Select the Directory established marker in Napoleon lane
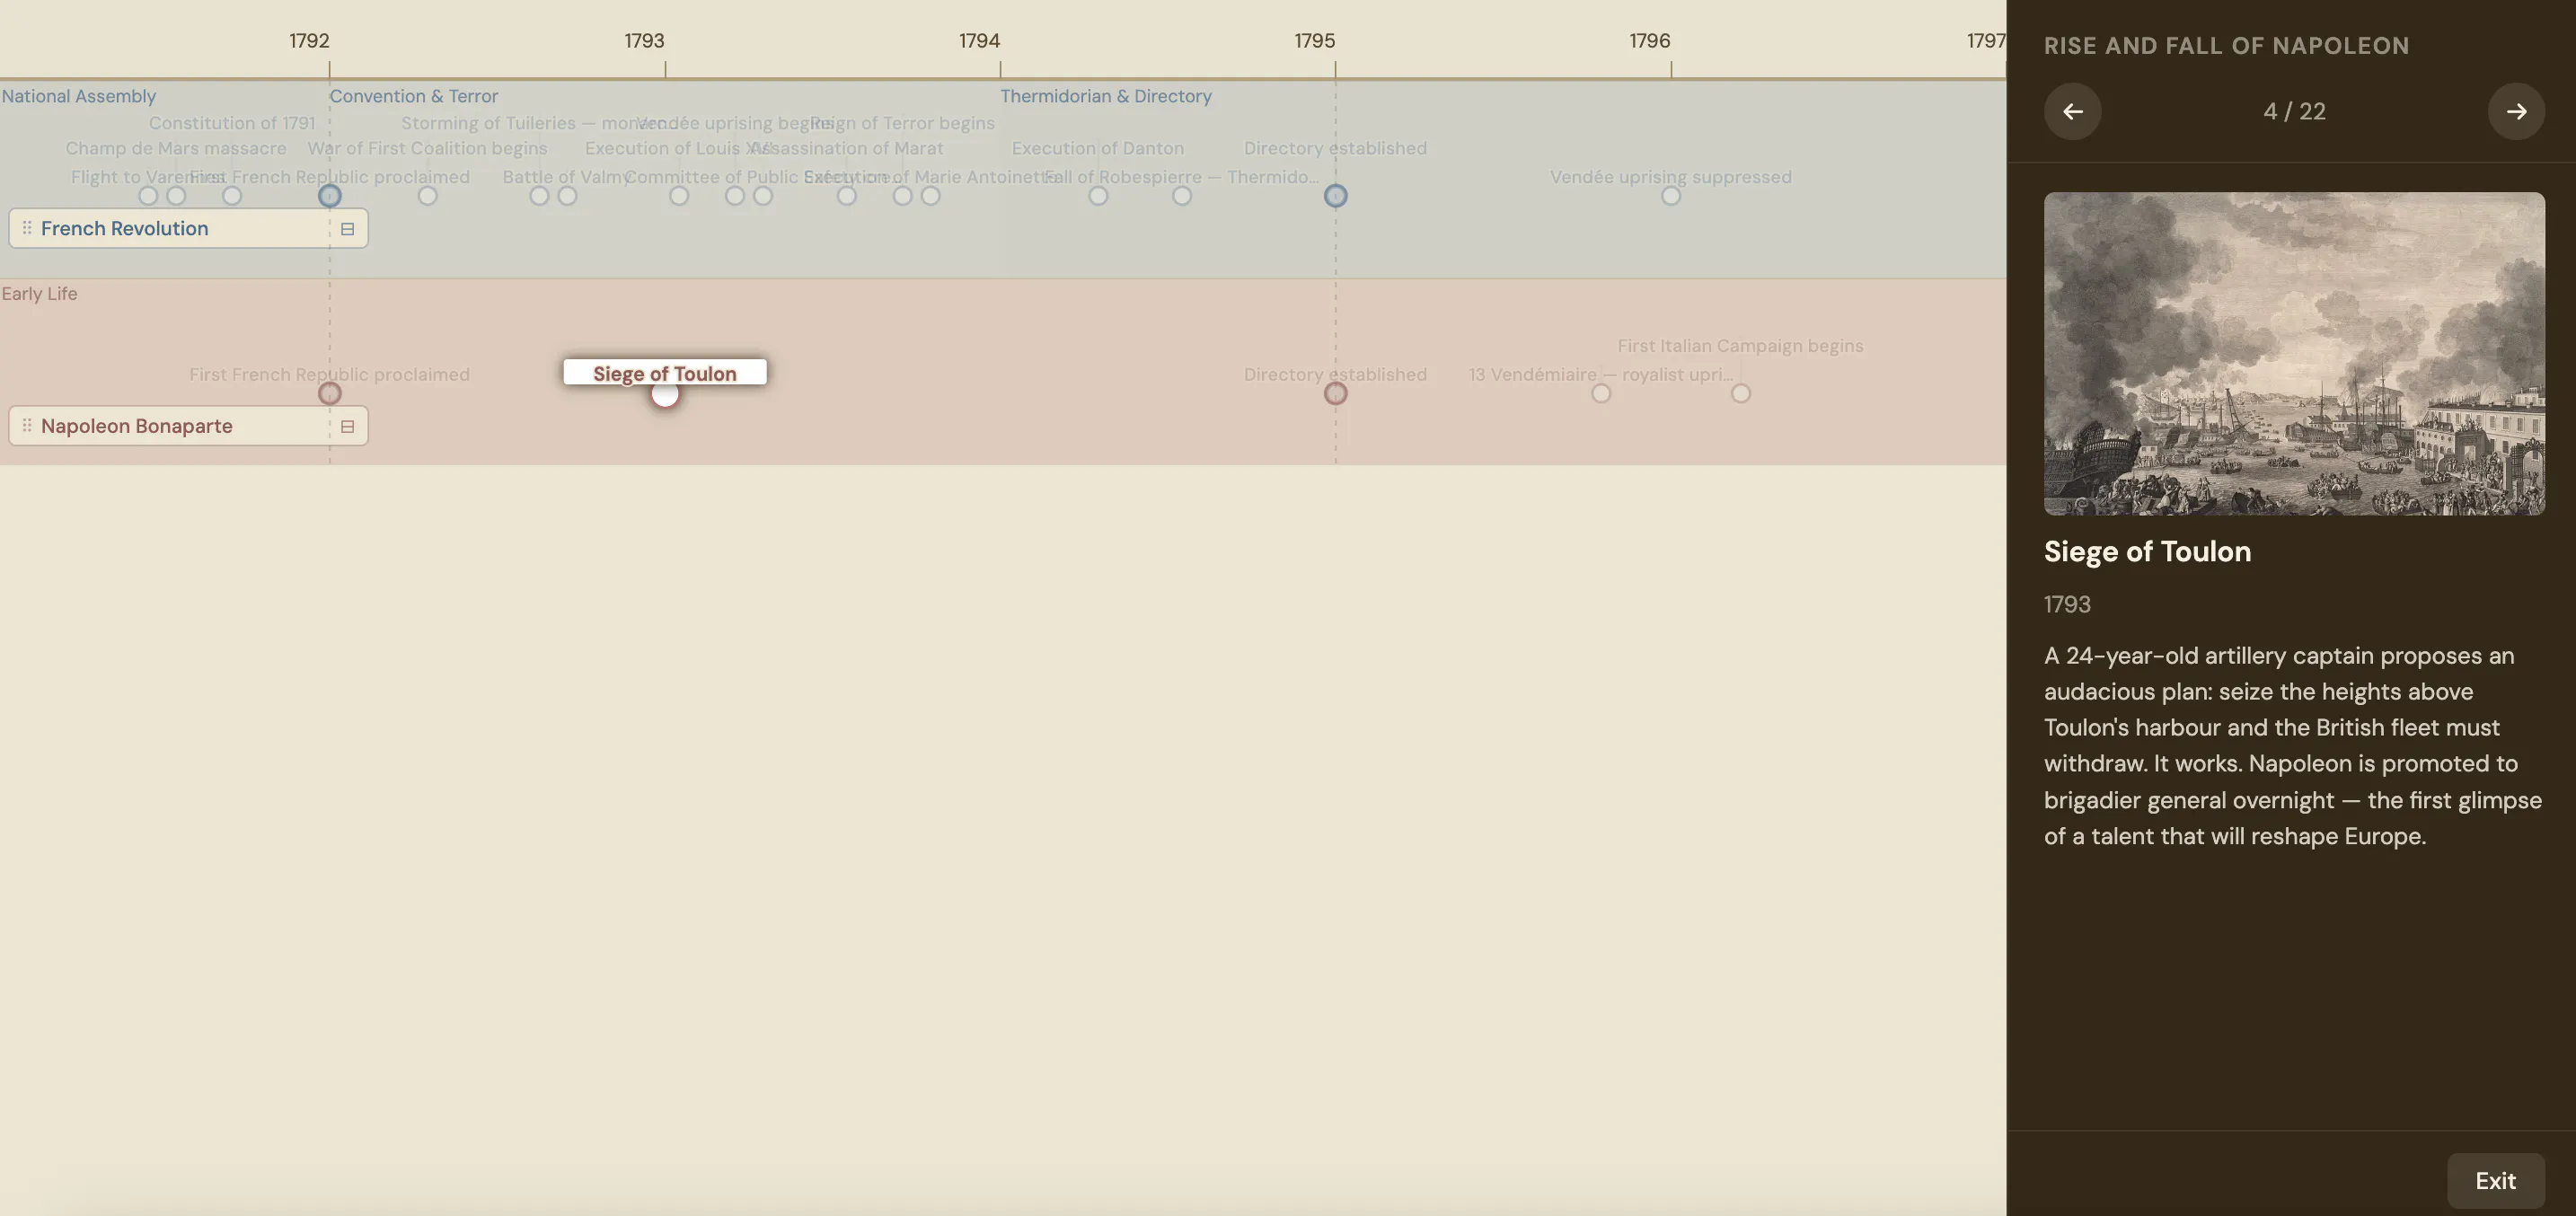This screenshot has height=1216, width=2576. coord(1335,393)
